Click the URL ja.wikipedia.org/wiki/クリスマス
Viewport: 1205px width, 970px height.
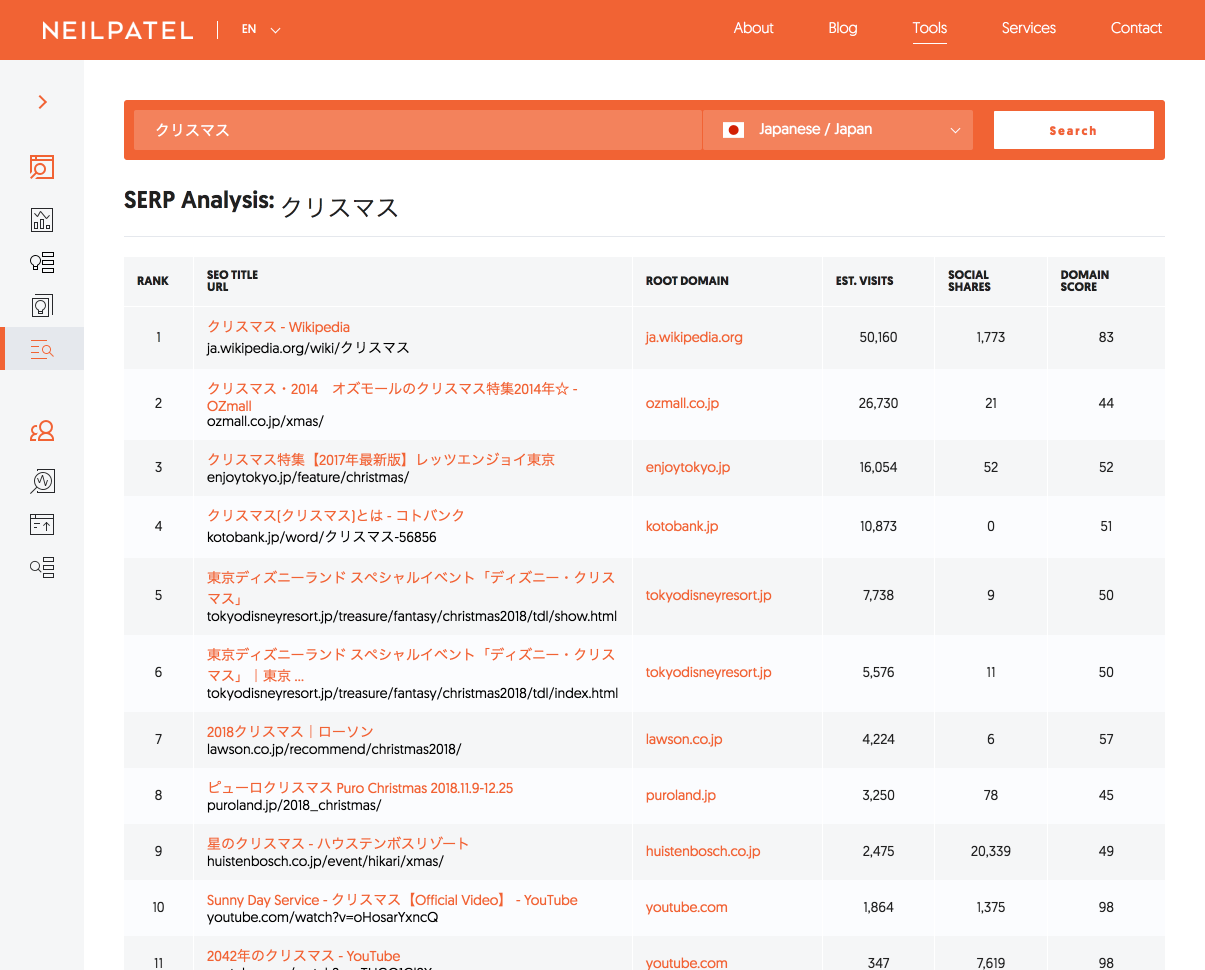308,348
